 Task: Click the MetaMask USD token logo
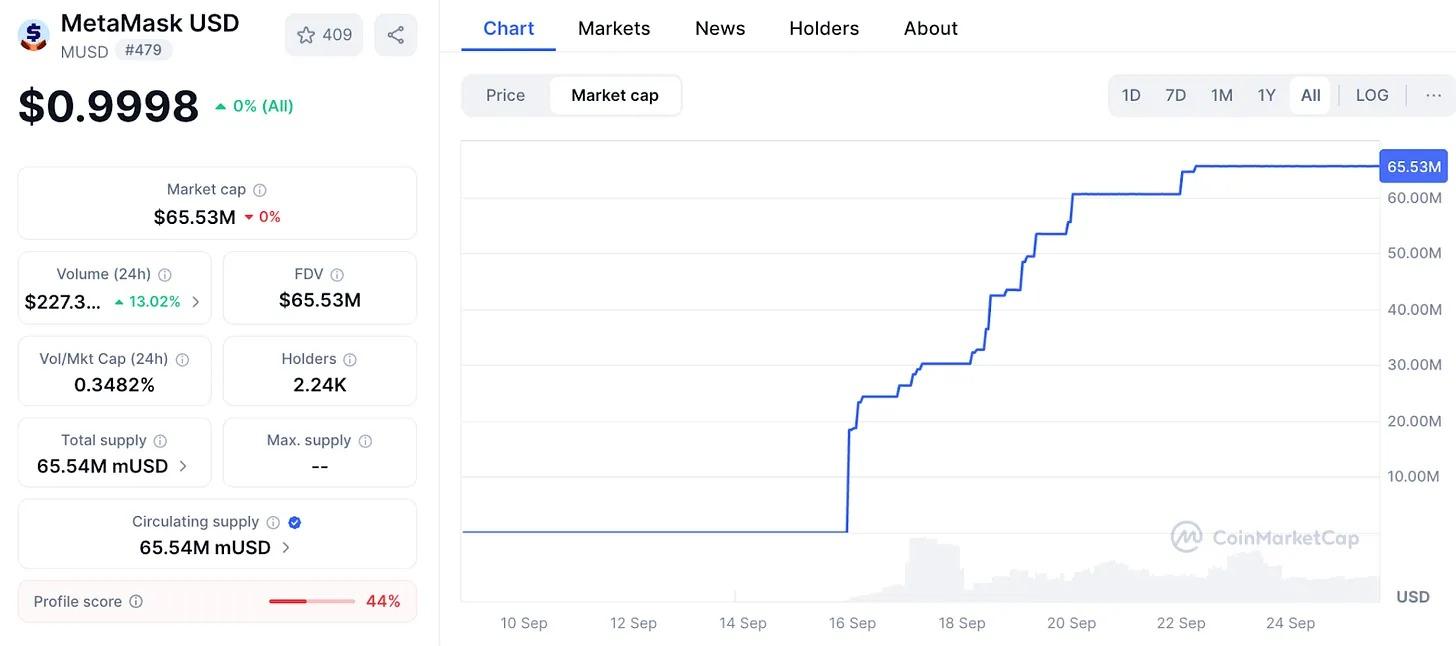pyautogui.click(x=33, y=33)
